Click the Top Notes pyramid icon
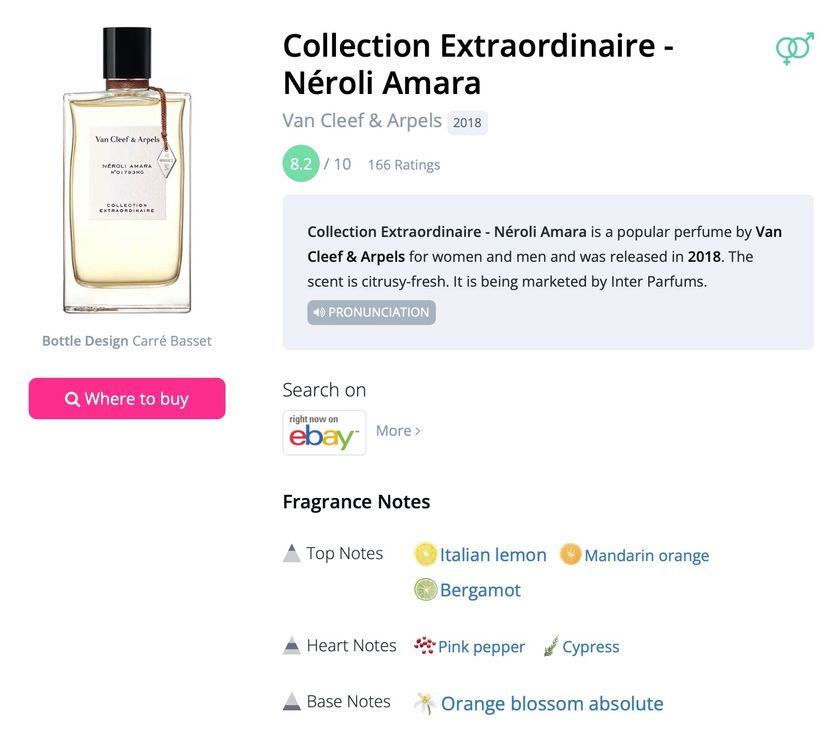The width and height of the screenshot is (824, 750). (x=292, y=553)
